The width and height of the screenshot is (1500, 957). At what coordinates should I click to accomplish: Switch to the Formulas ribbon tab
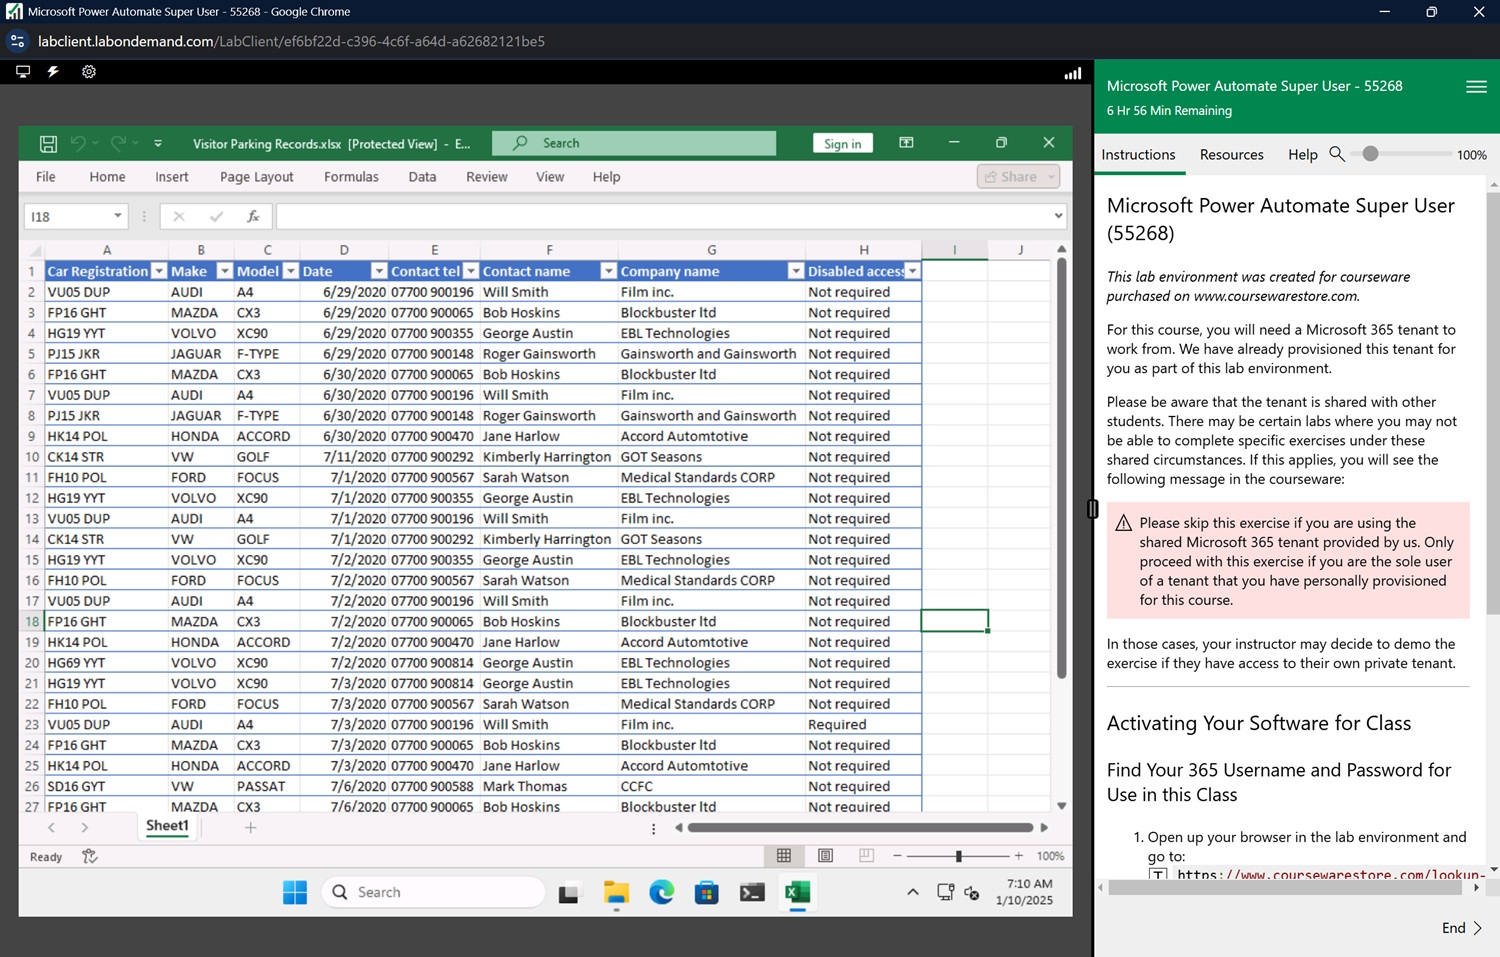[351, 177]
